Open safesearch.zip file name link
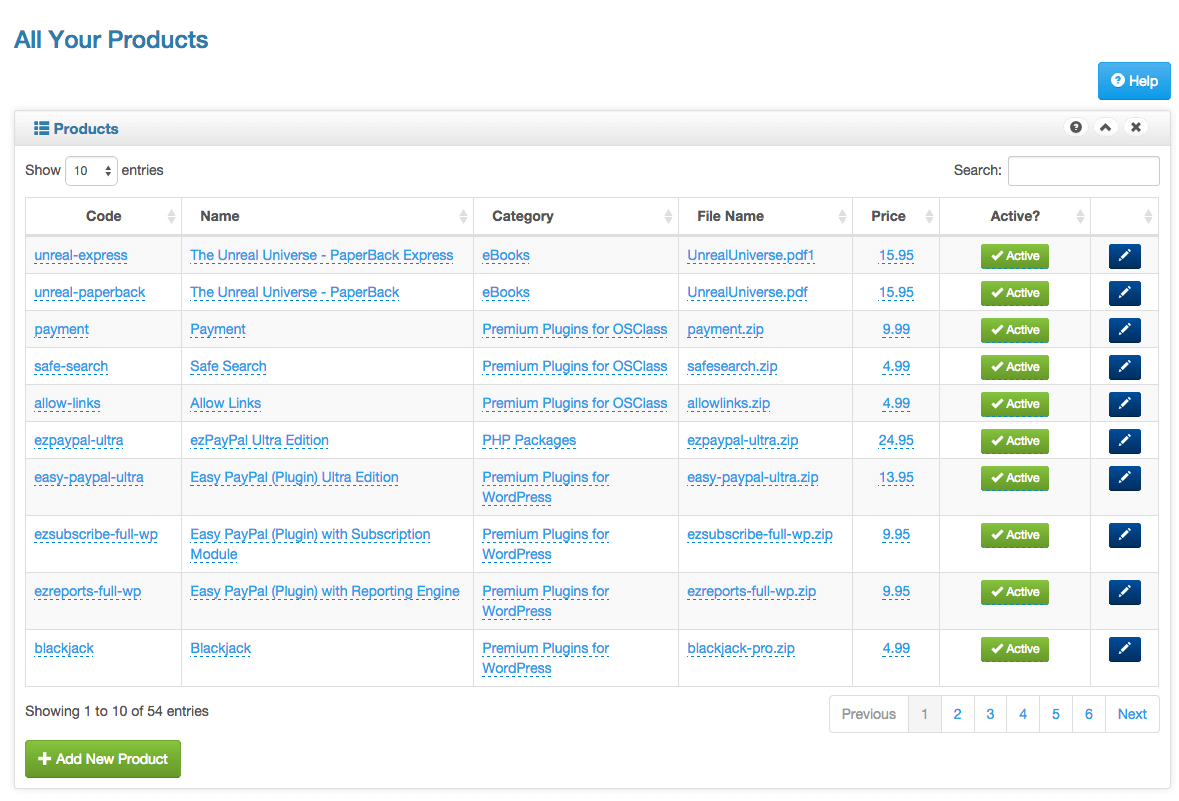The height and width of the screenshot is (801, 1179). pos(732,366)
